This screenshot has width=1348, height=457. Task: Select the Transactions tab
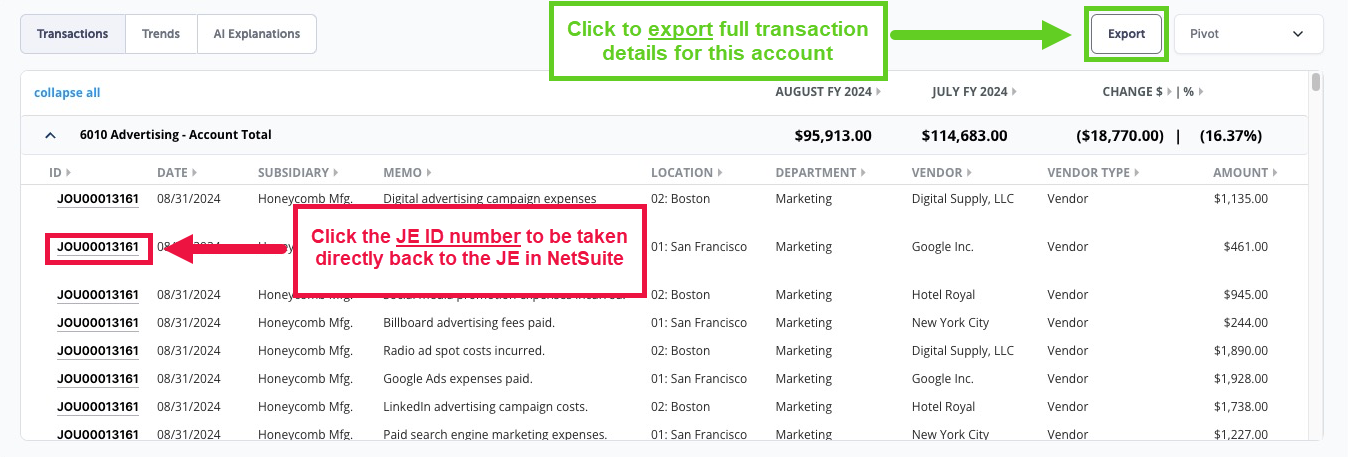[x=73, y=34]
